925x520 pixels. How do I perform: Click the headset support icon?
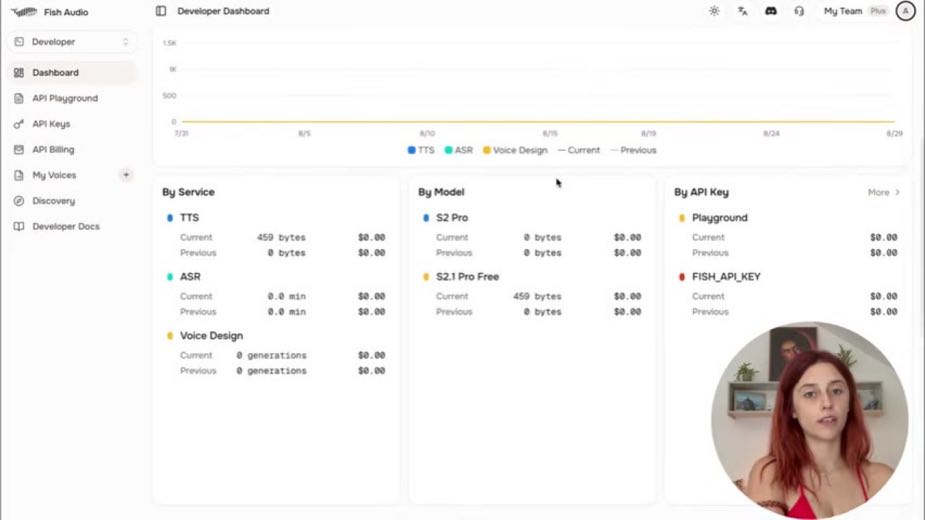point(799,11)
